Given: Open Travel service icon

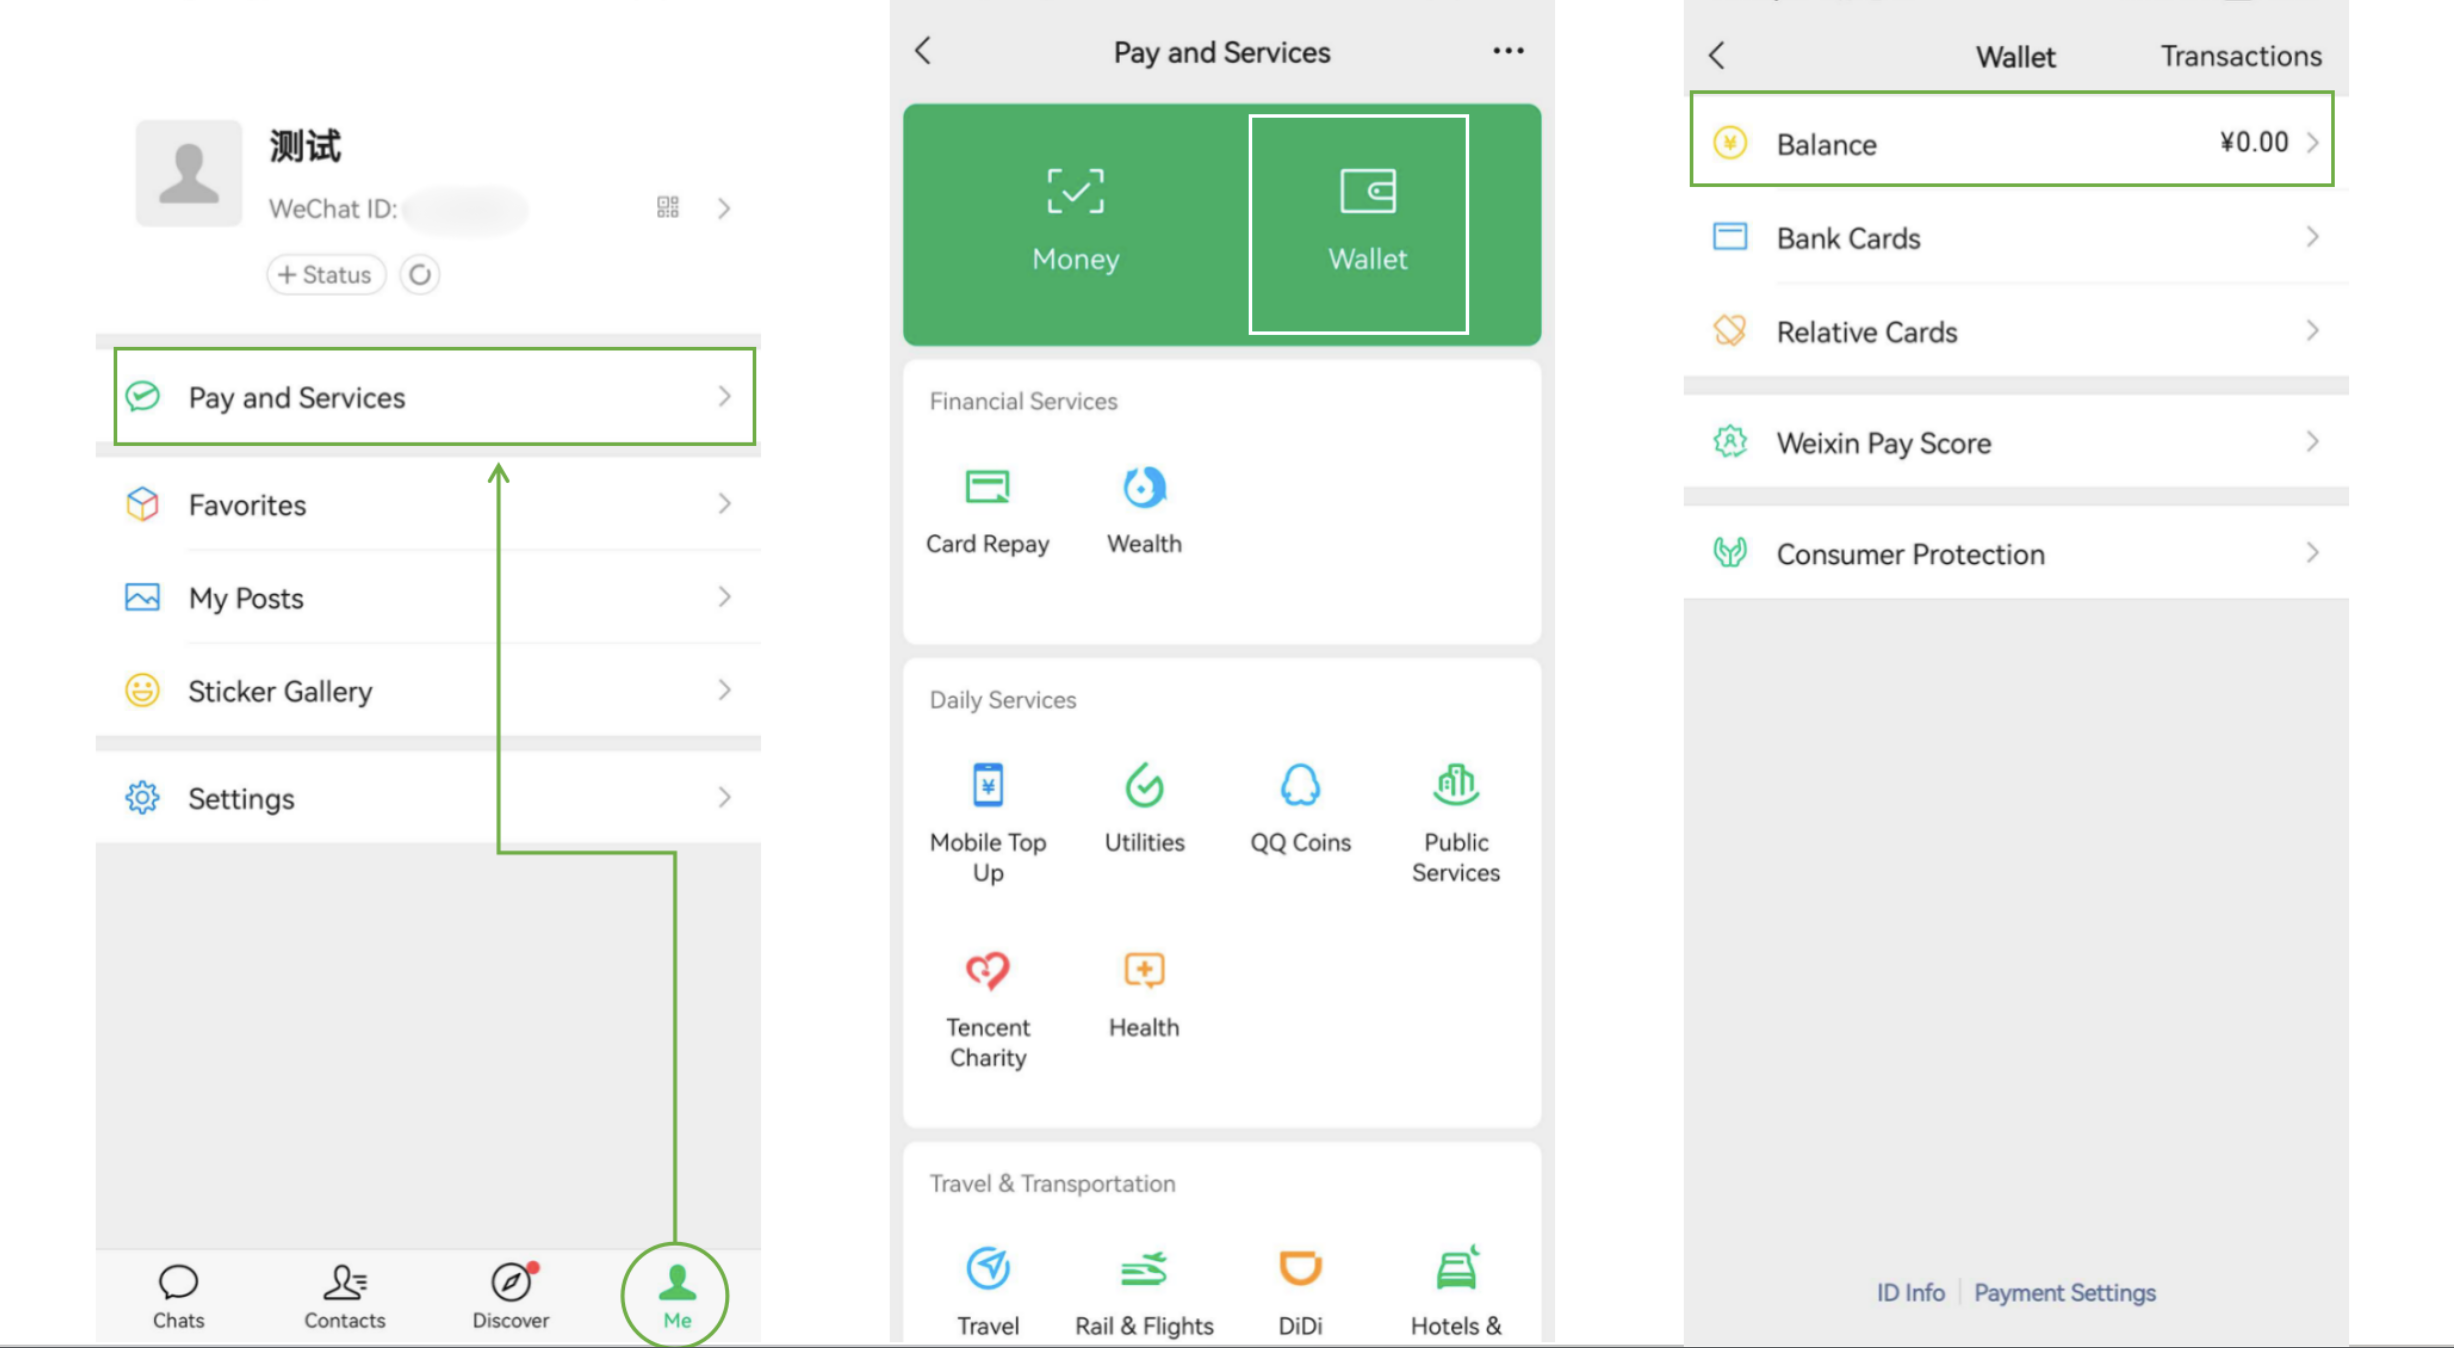Looking at the screenshot, I should tap(988, 1269).
